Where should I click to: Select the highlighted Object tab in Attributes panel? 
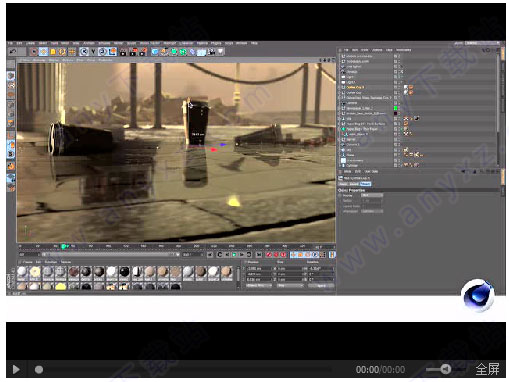pyautogui.click(x=365, y=184)
